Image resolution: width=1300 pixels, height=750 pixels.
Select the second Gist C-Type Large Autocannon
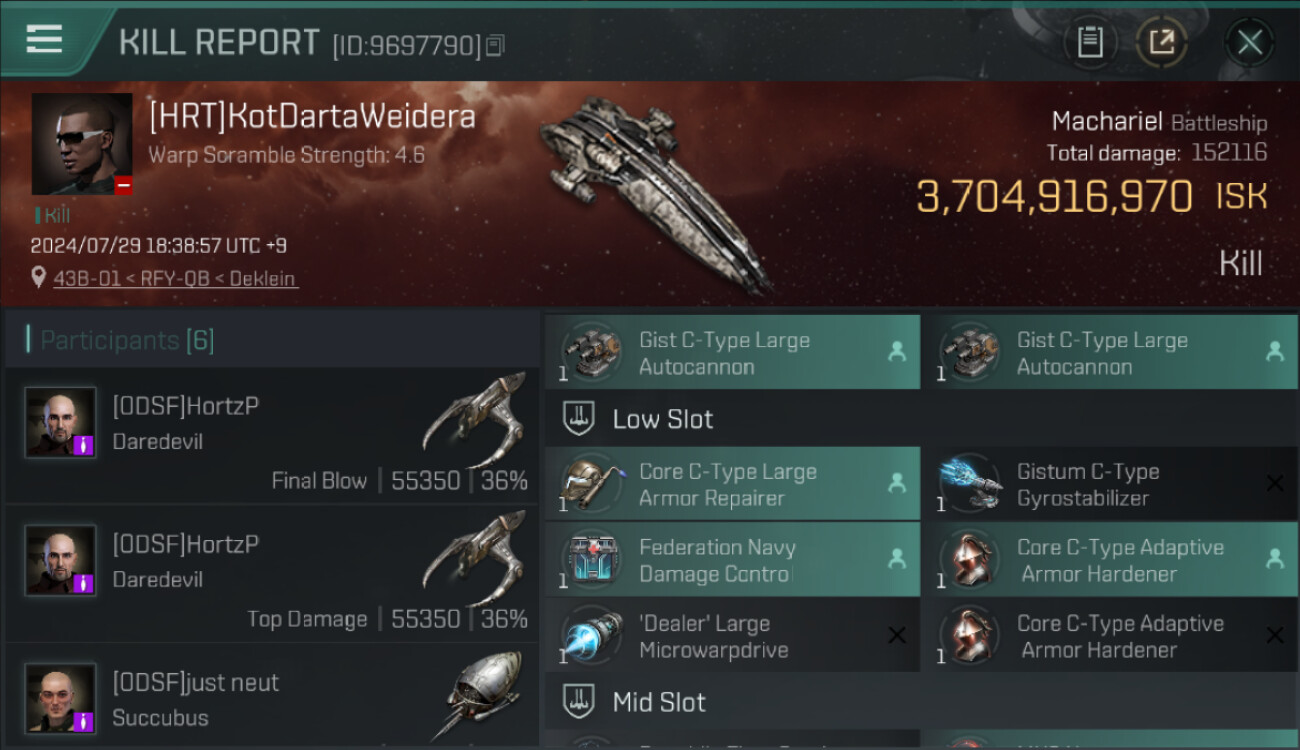click(x=1110, y=352)
